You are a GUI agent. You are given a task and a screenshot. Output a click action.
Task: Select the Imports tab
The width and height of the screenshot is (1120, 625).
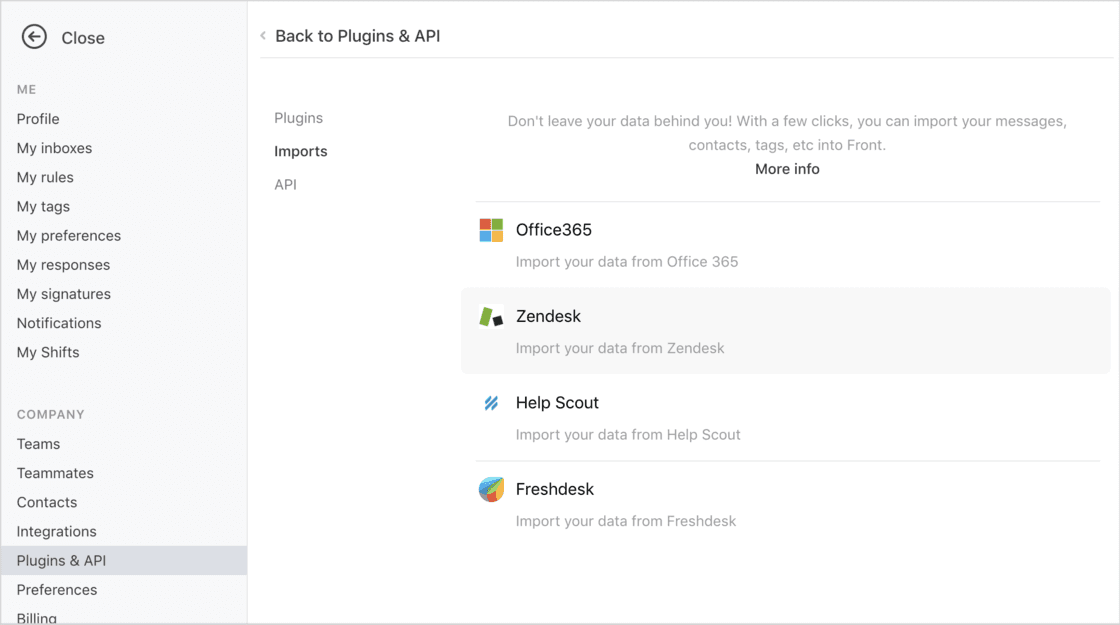point(301,151)
